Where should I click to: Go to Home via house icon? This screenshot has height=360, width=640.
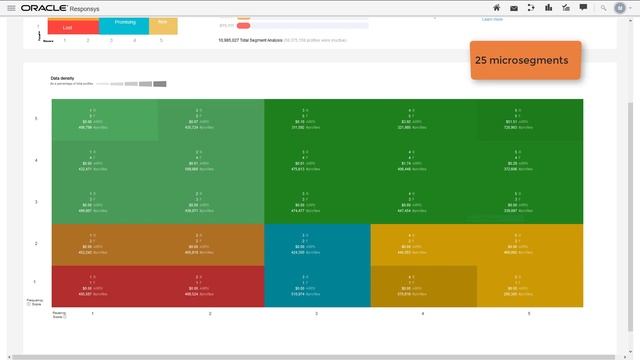point(497,8)
